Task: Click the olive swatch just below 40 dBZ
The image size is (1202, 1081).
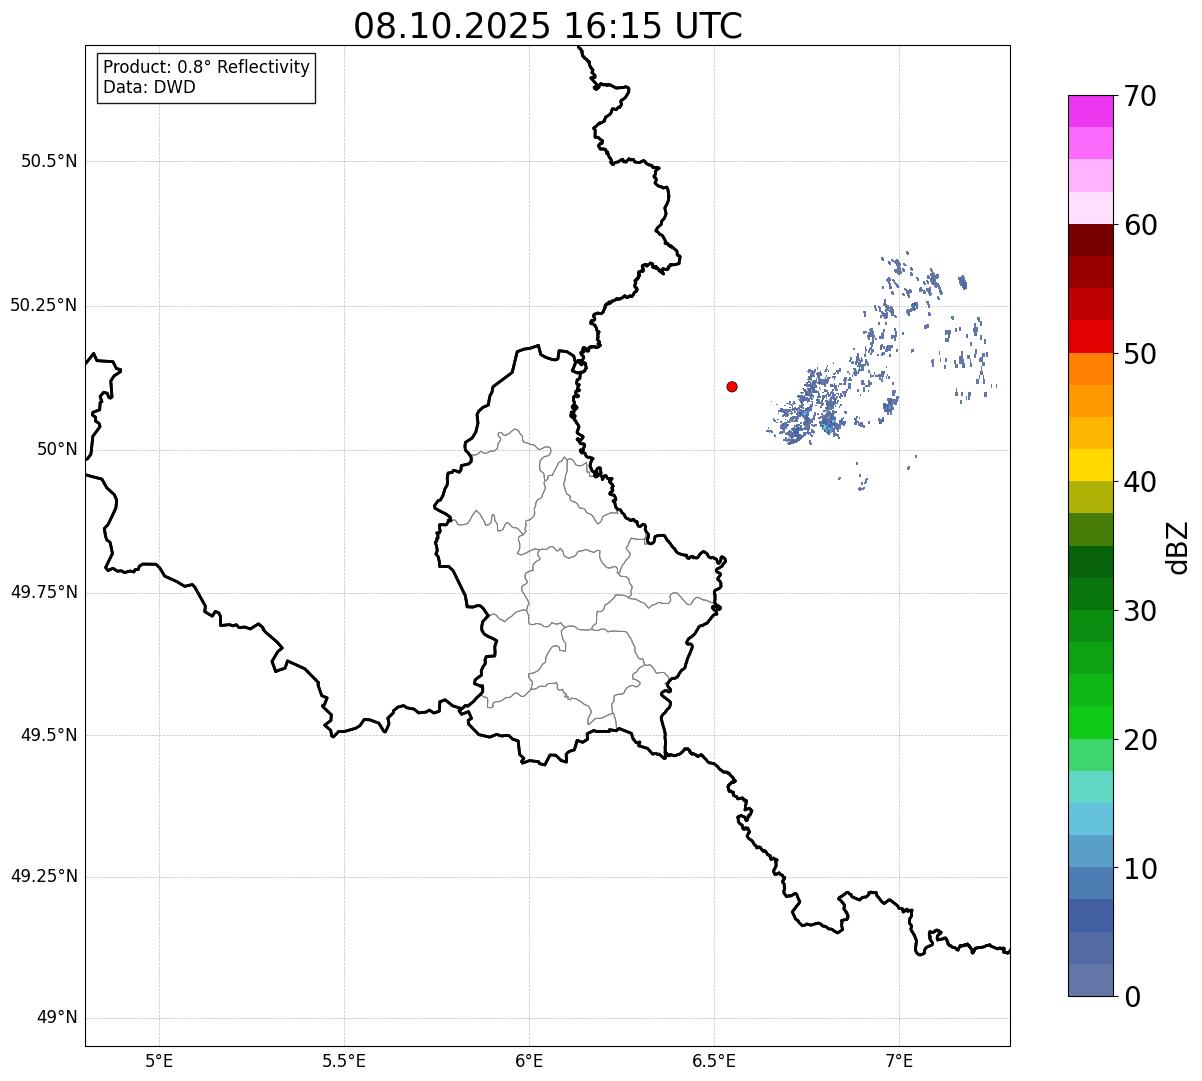Action: tap(1090, 497)
